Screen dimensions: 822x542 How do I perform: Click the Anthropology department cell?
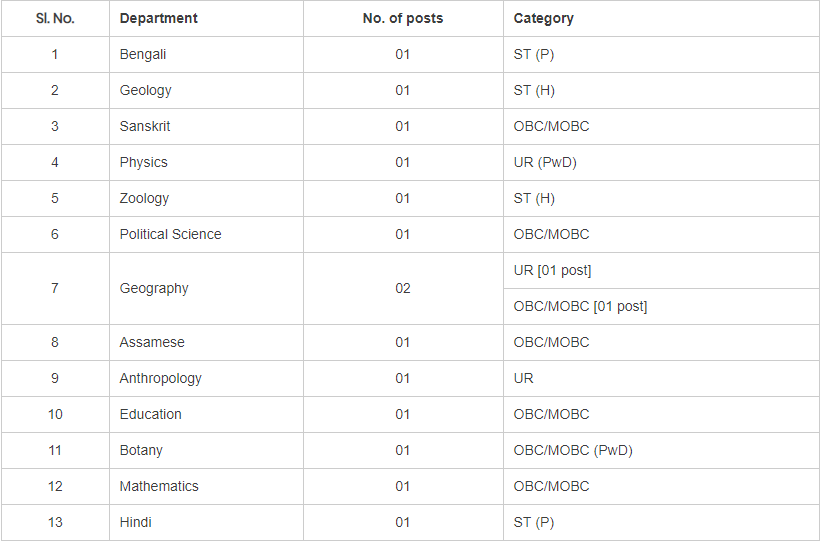(x=160, y=378)
